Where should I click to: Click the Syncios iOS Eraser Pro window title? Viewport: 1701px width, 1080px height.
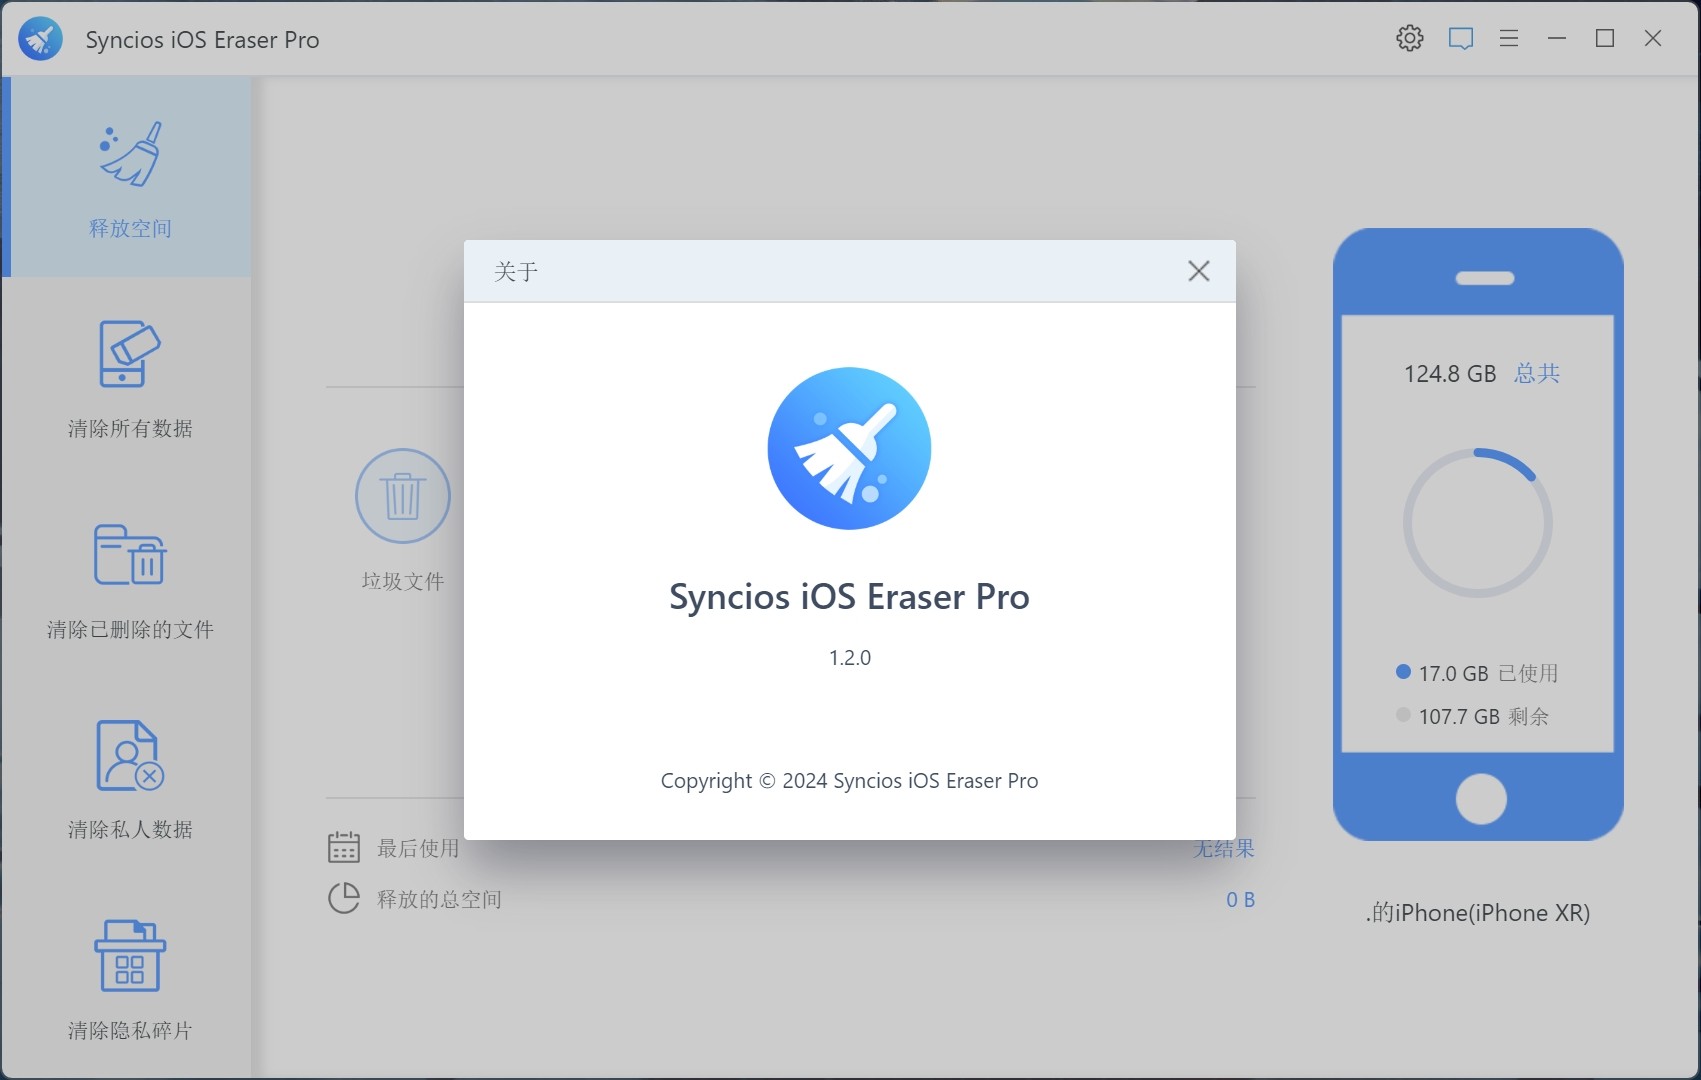[x=202, y=40]
